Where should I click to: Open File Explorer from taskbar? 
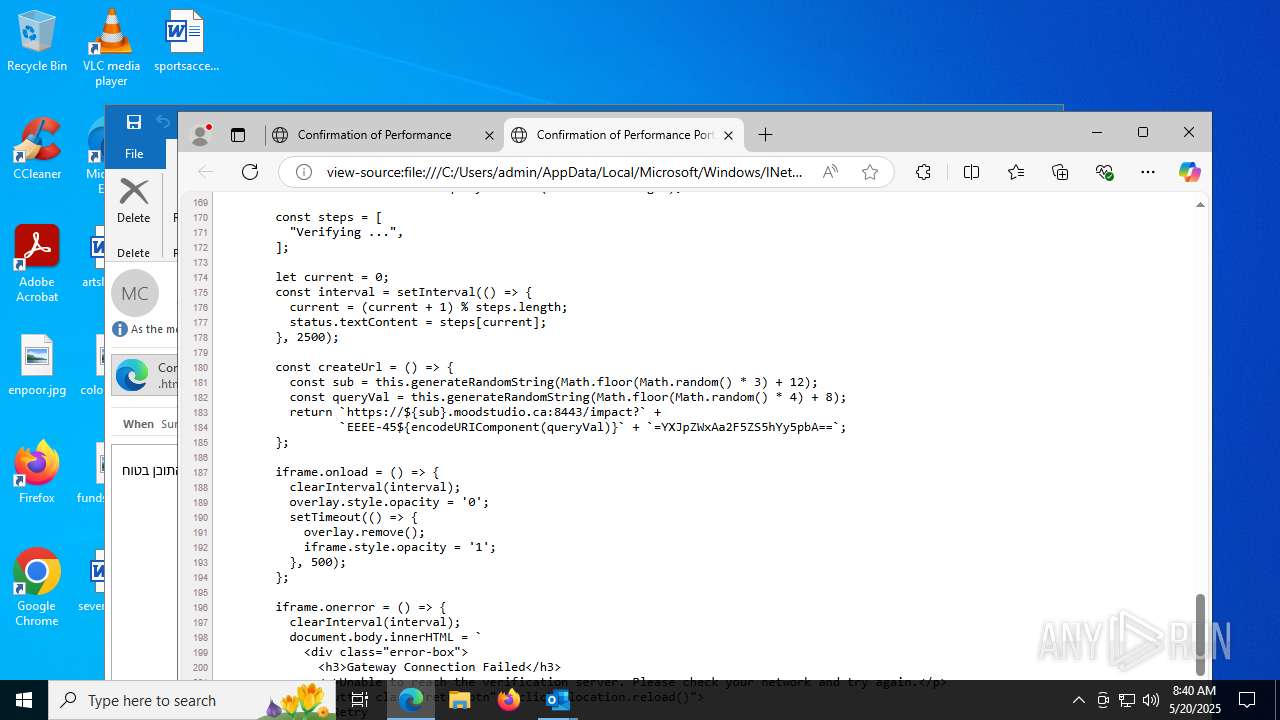(x=460, y=700)
